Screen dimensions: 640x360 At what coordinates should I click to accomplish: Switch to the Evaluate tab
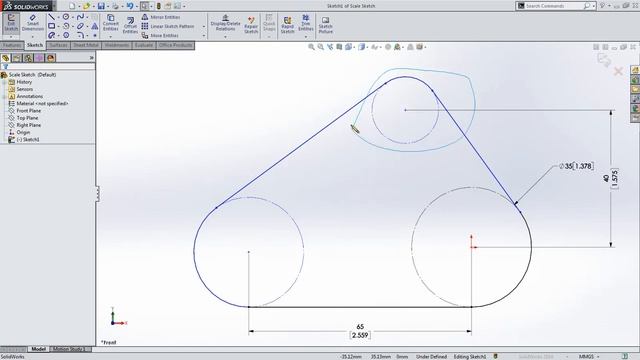(x=144, y=45)
